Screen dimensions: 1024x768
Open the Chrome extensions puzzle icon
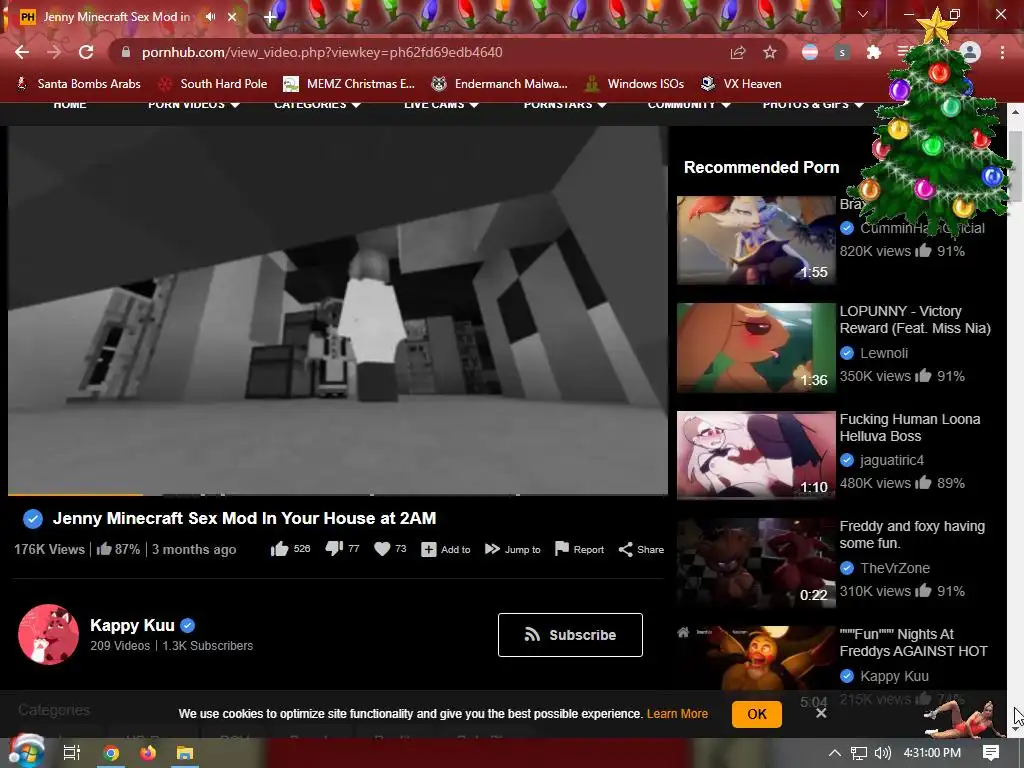tap(874, 52)
